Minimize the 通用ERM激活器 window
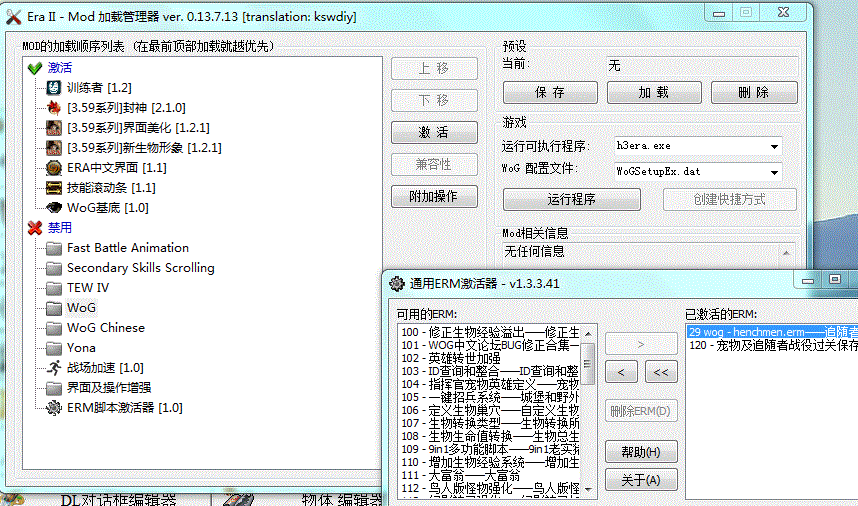The height and width of the screenshot is (506, 858). point(807,280)
